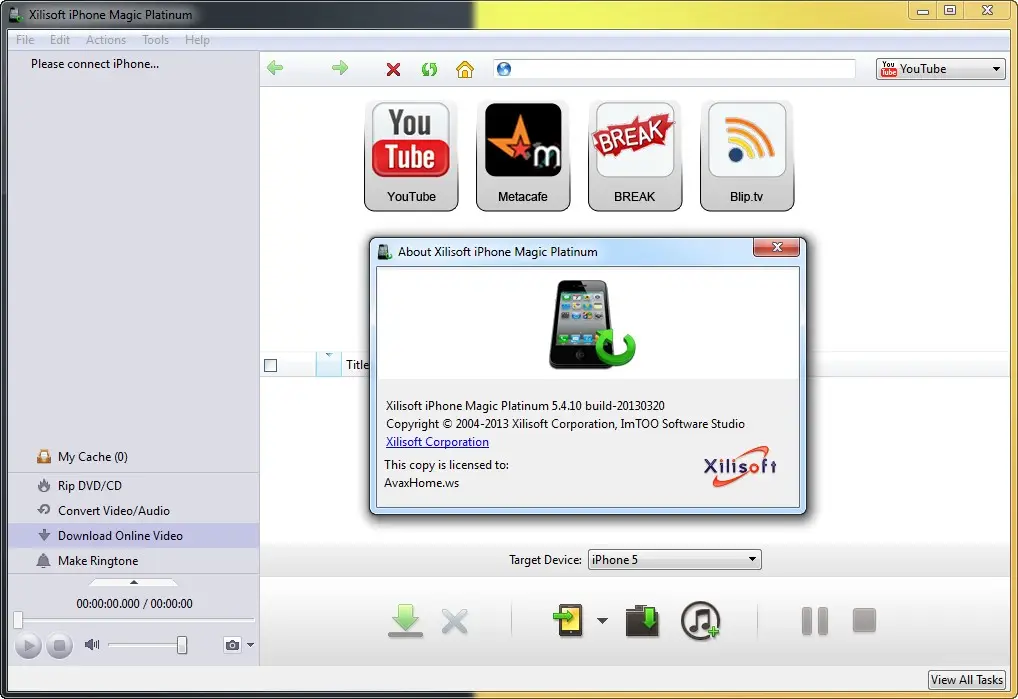1018x699 pixels.
Task: Expand the copy to device arrow
Action: [602, 621]
